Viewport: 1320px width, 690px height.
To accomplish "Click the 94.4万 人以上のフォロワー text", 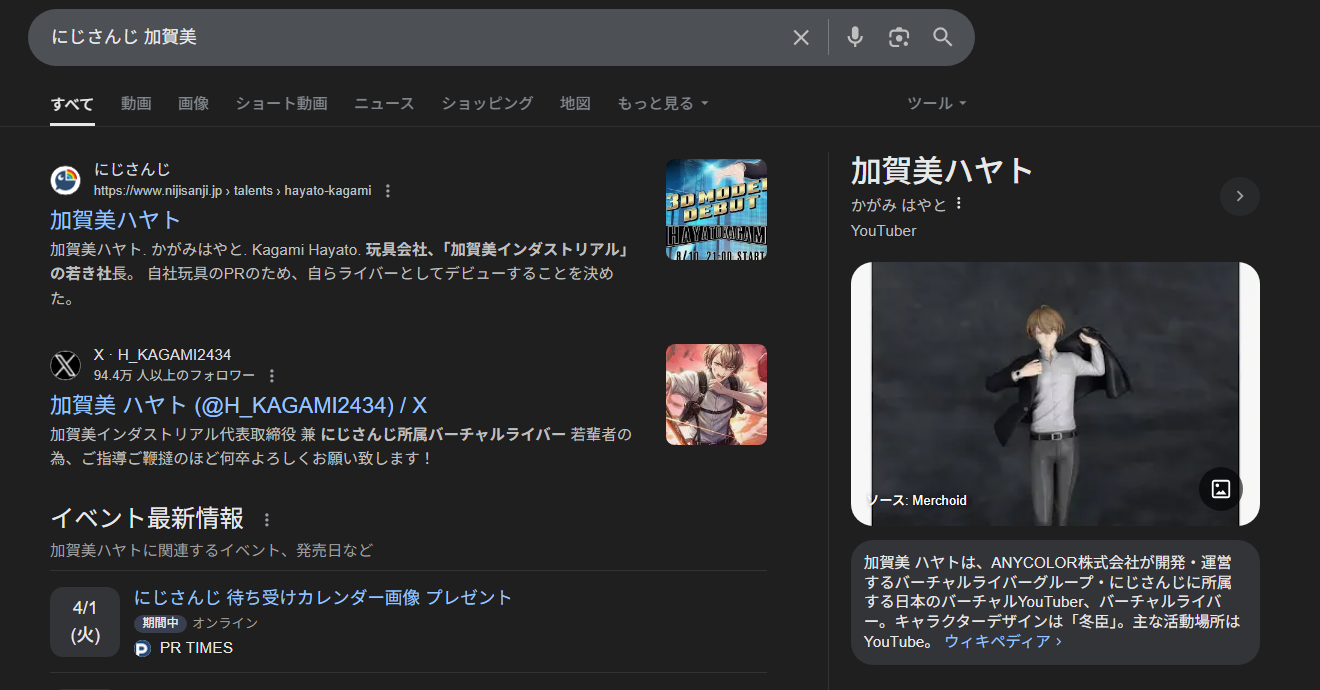I will coord(174,376).
